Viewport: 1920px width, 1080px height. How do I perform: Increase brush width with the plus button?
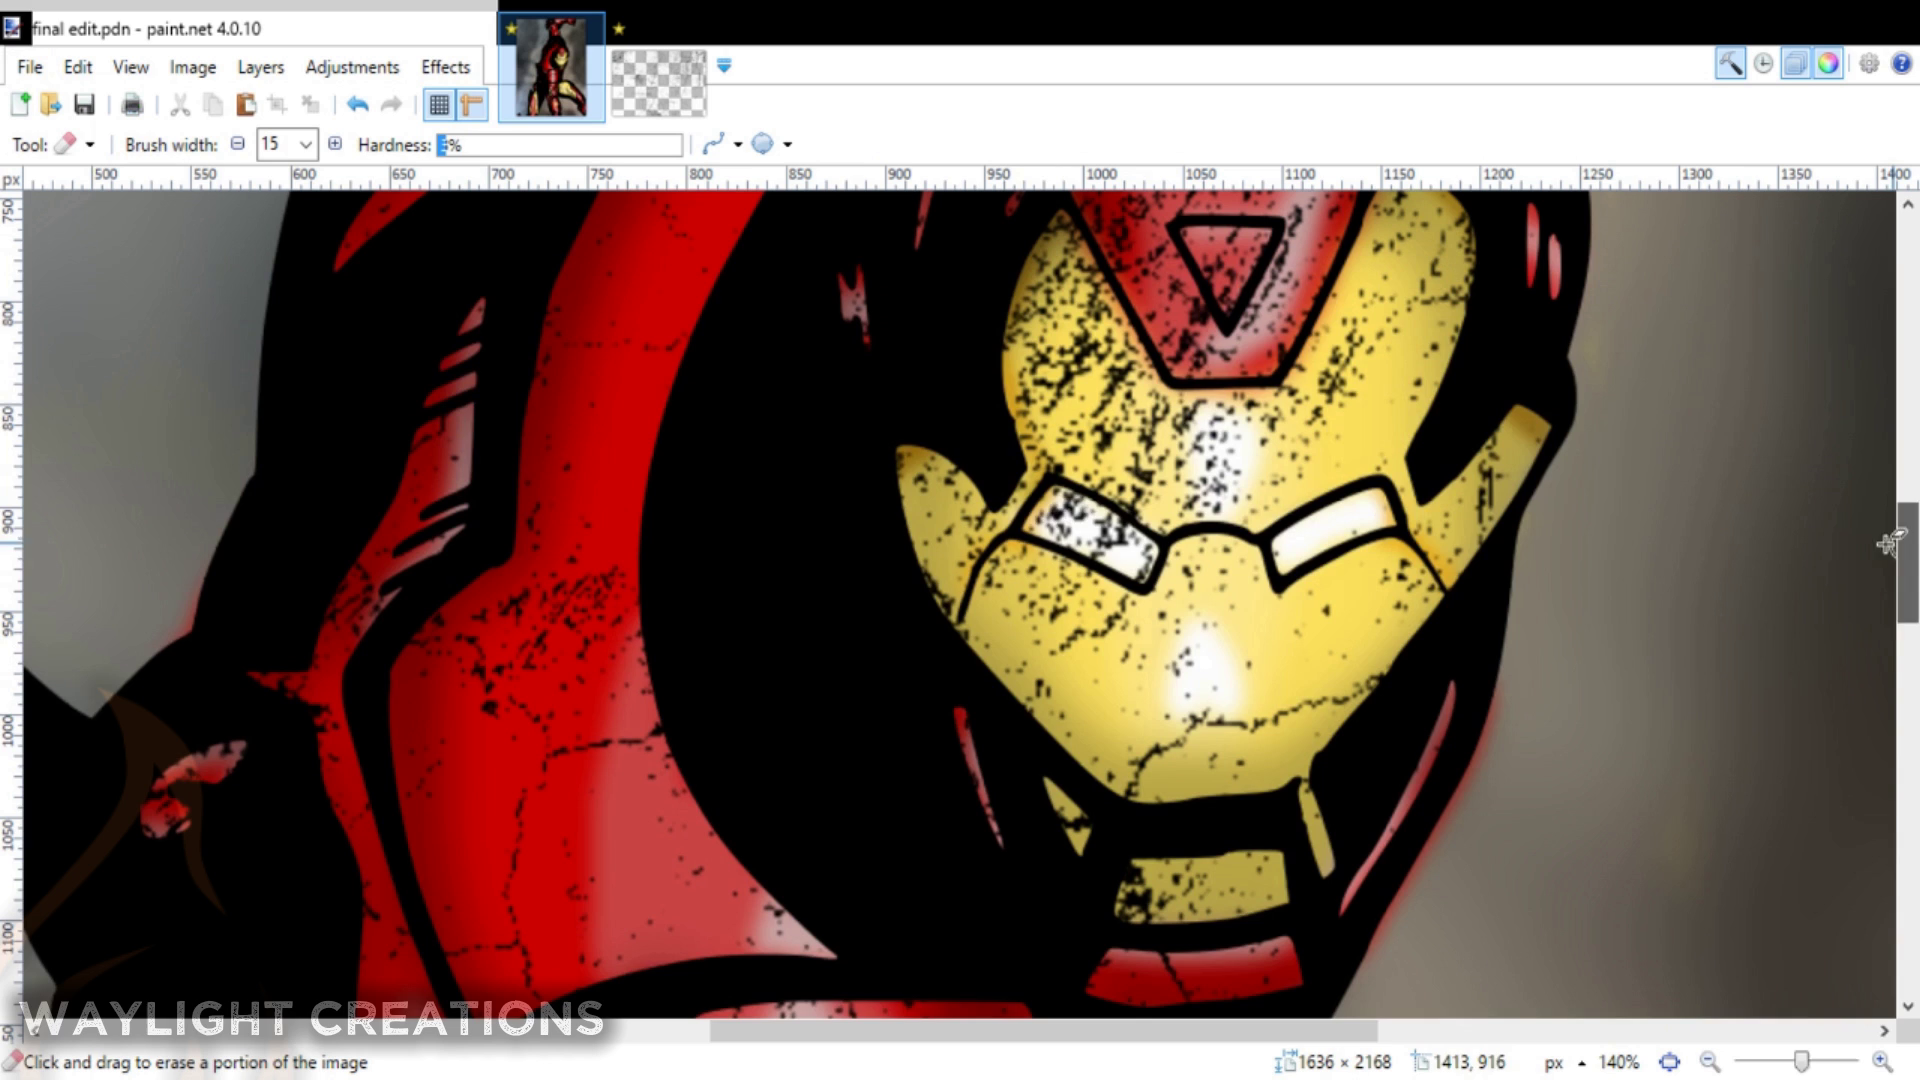(335, 144)
